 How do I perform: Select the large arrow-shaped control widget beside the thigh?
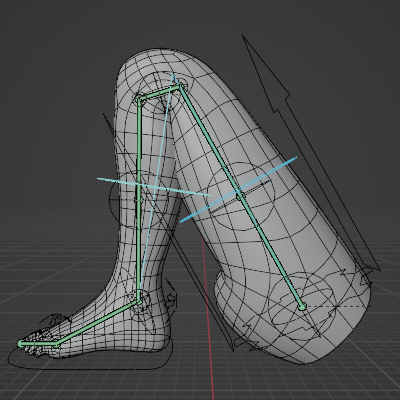click(x=311, y=153)
